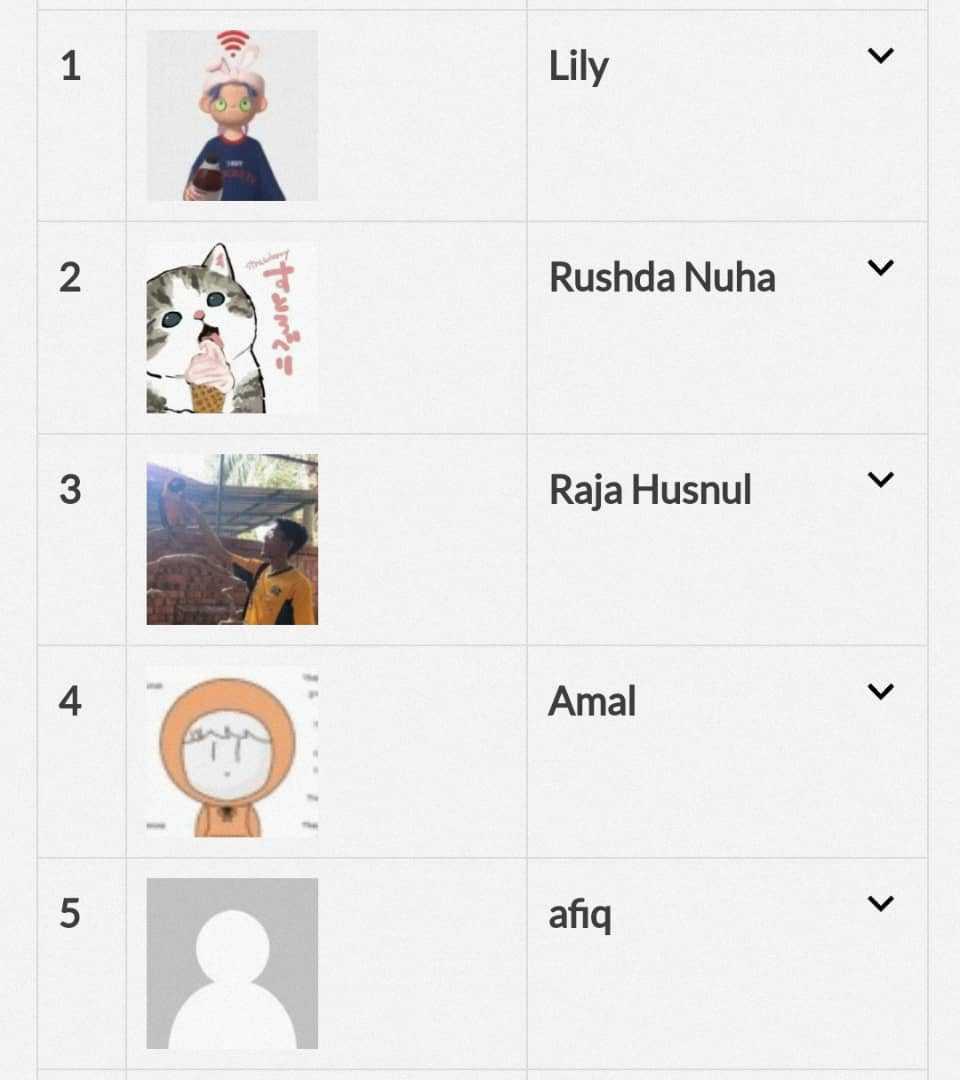This screenshot has width=960, height=1080.
Task: Open the chevron beside Raja Husnul
Action: 880,480
